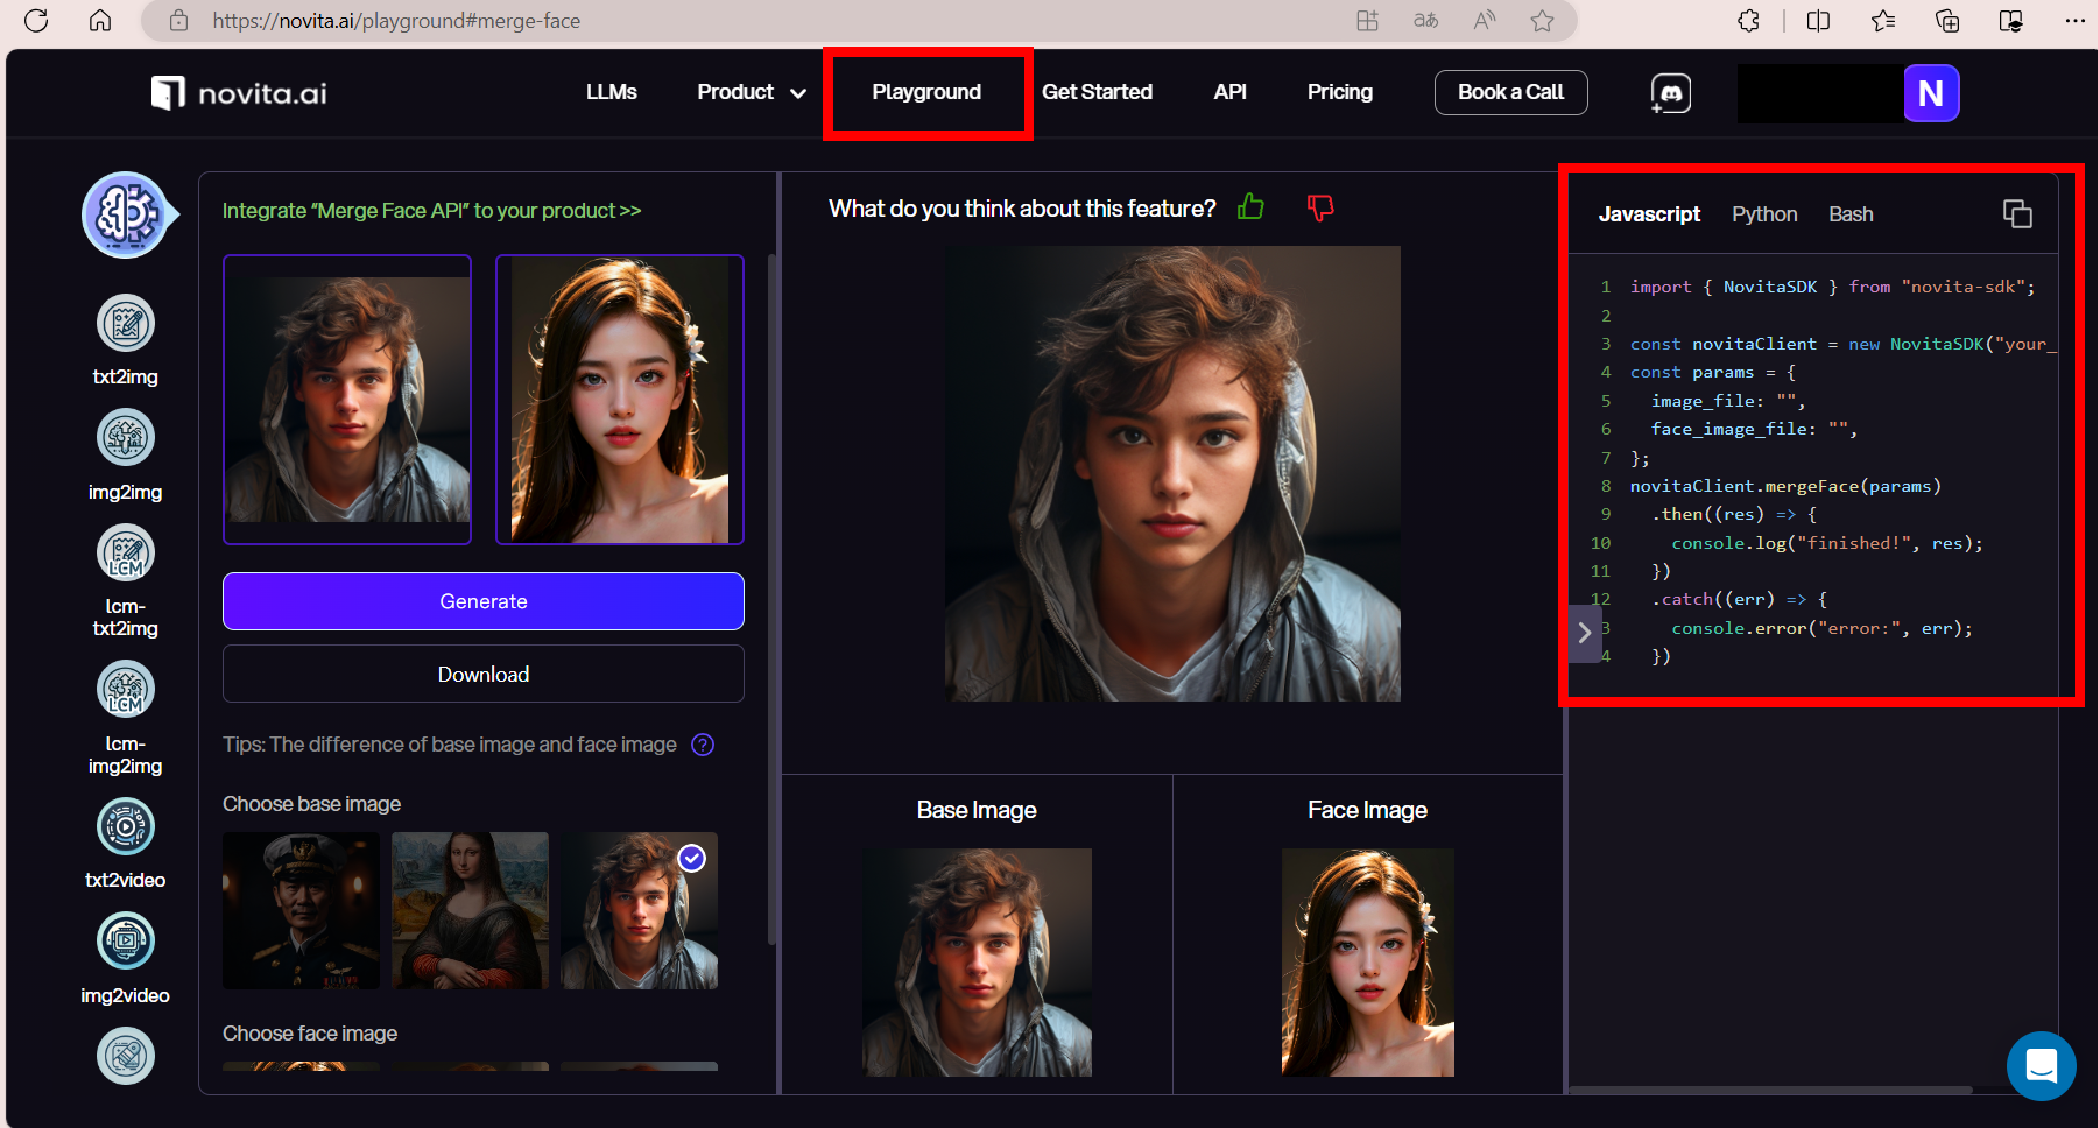Switch to the Python code tab

click(x=1764, y=214)
